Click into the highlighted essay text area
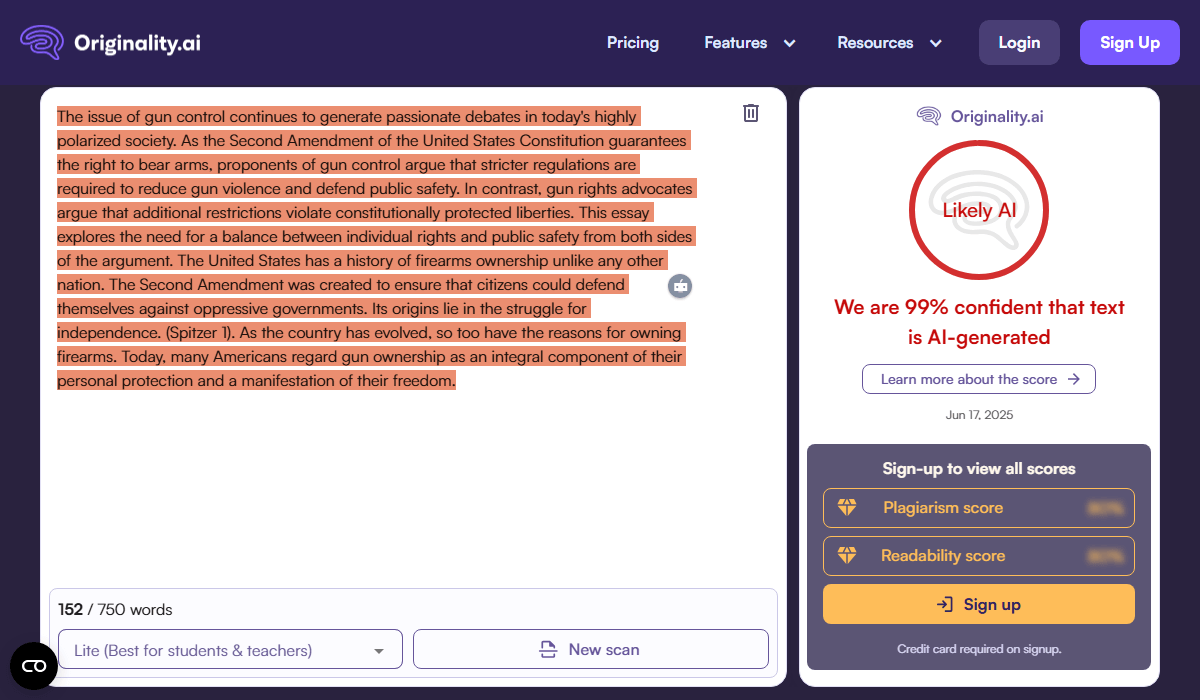 pyautogui.click(x=375, y=249)
